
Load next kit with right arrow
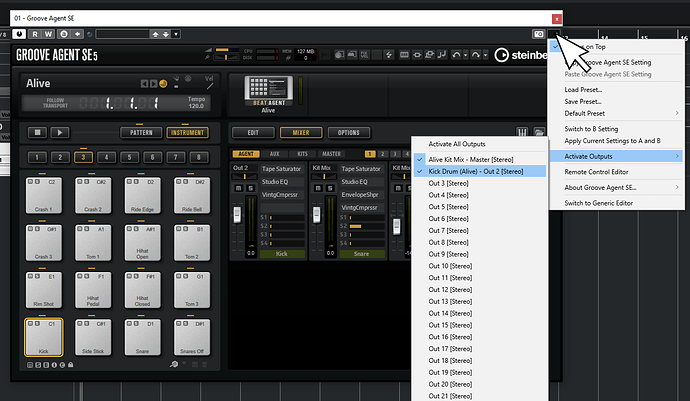point(153,84)
